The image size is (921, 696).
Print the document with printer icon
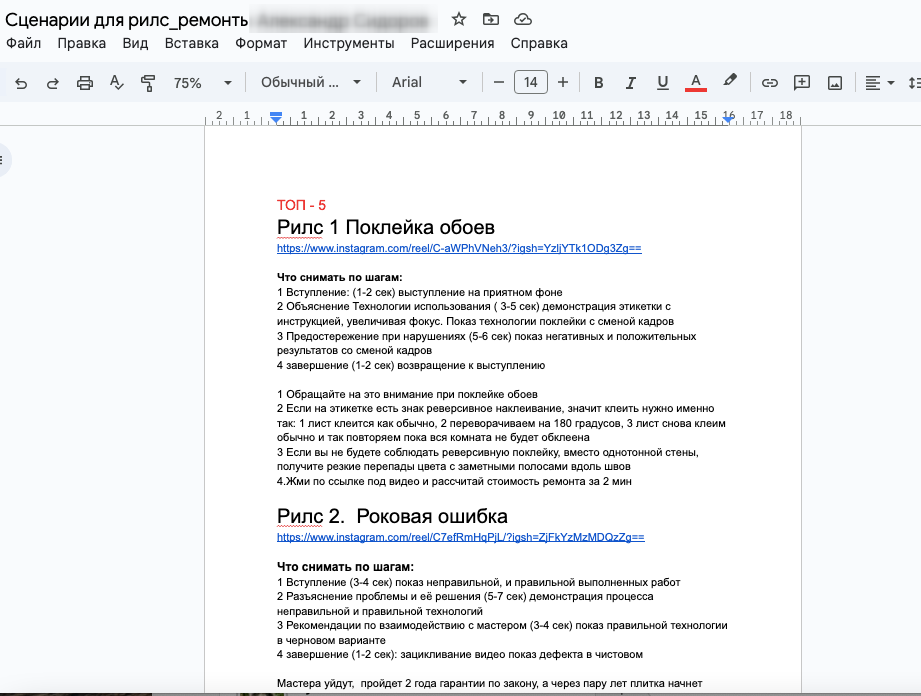pyautogui.click(x=85, y=83)
